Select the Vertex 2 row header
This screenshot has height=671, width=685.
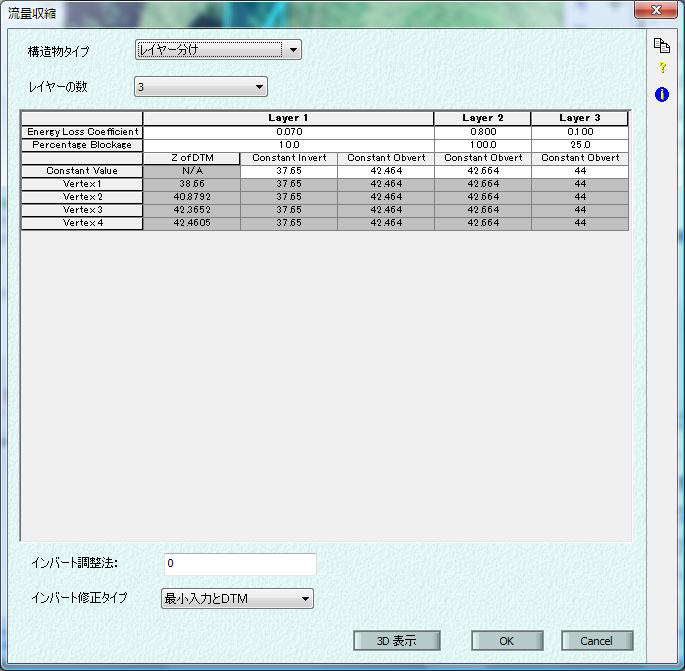[x=82, y=197]
